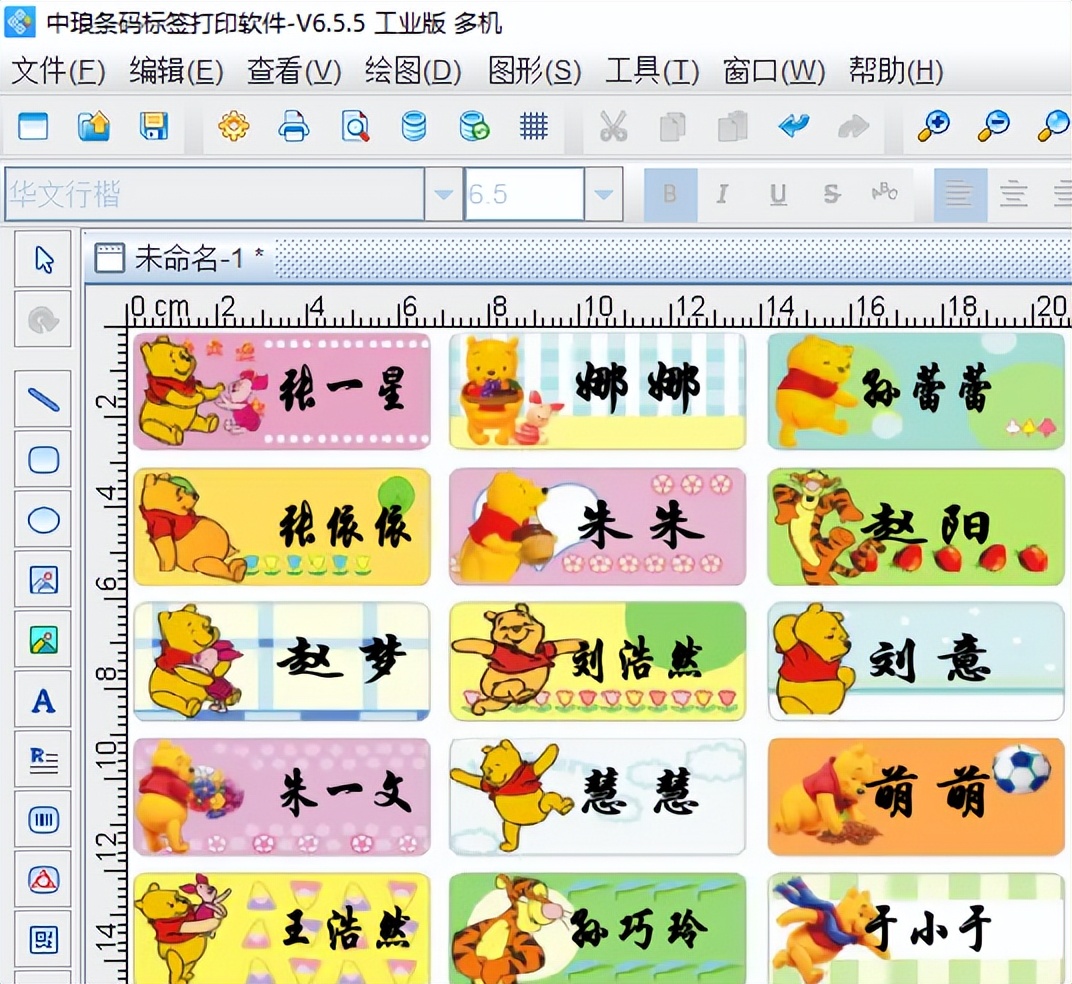Viewport: 1072px width, 984px height.
Task: Open print preview
Action: click(x=353, y=127)
